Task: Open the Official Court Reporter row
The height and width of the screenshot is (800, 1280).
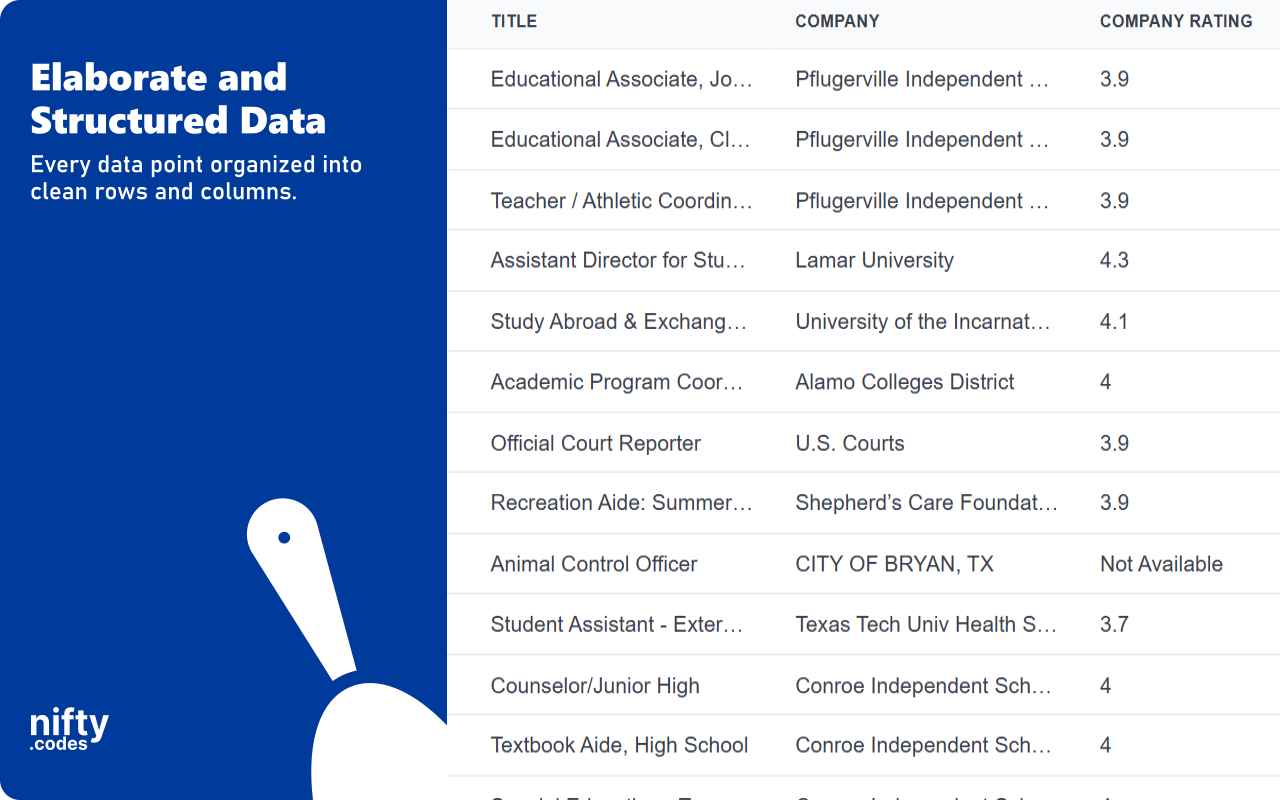Action: pos(863,443)
